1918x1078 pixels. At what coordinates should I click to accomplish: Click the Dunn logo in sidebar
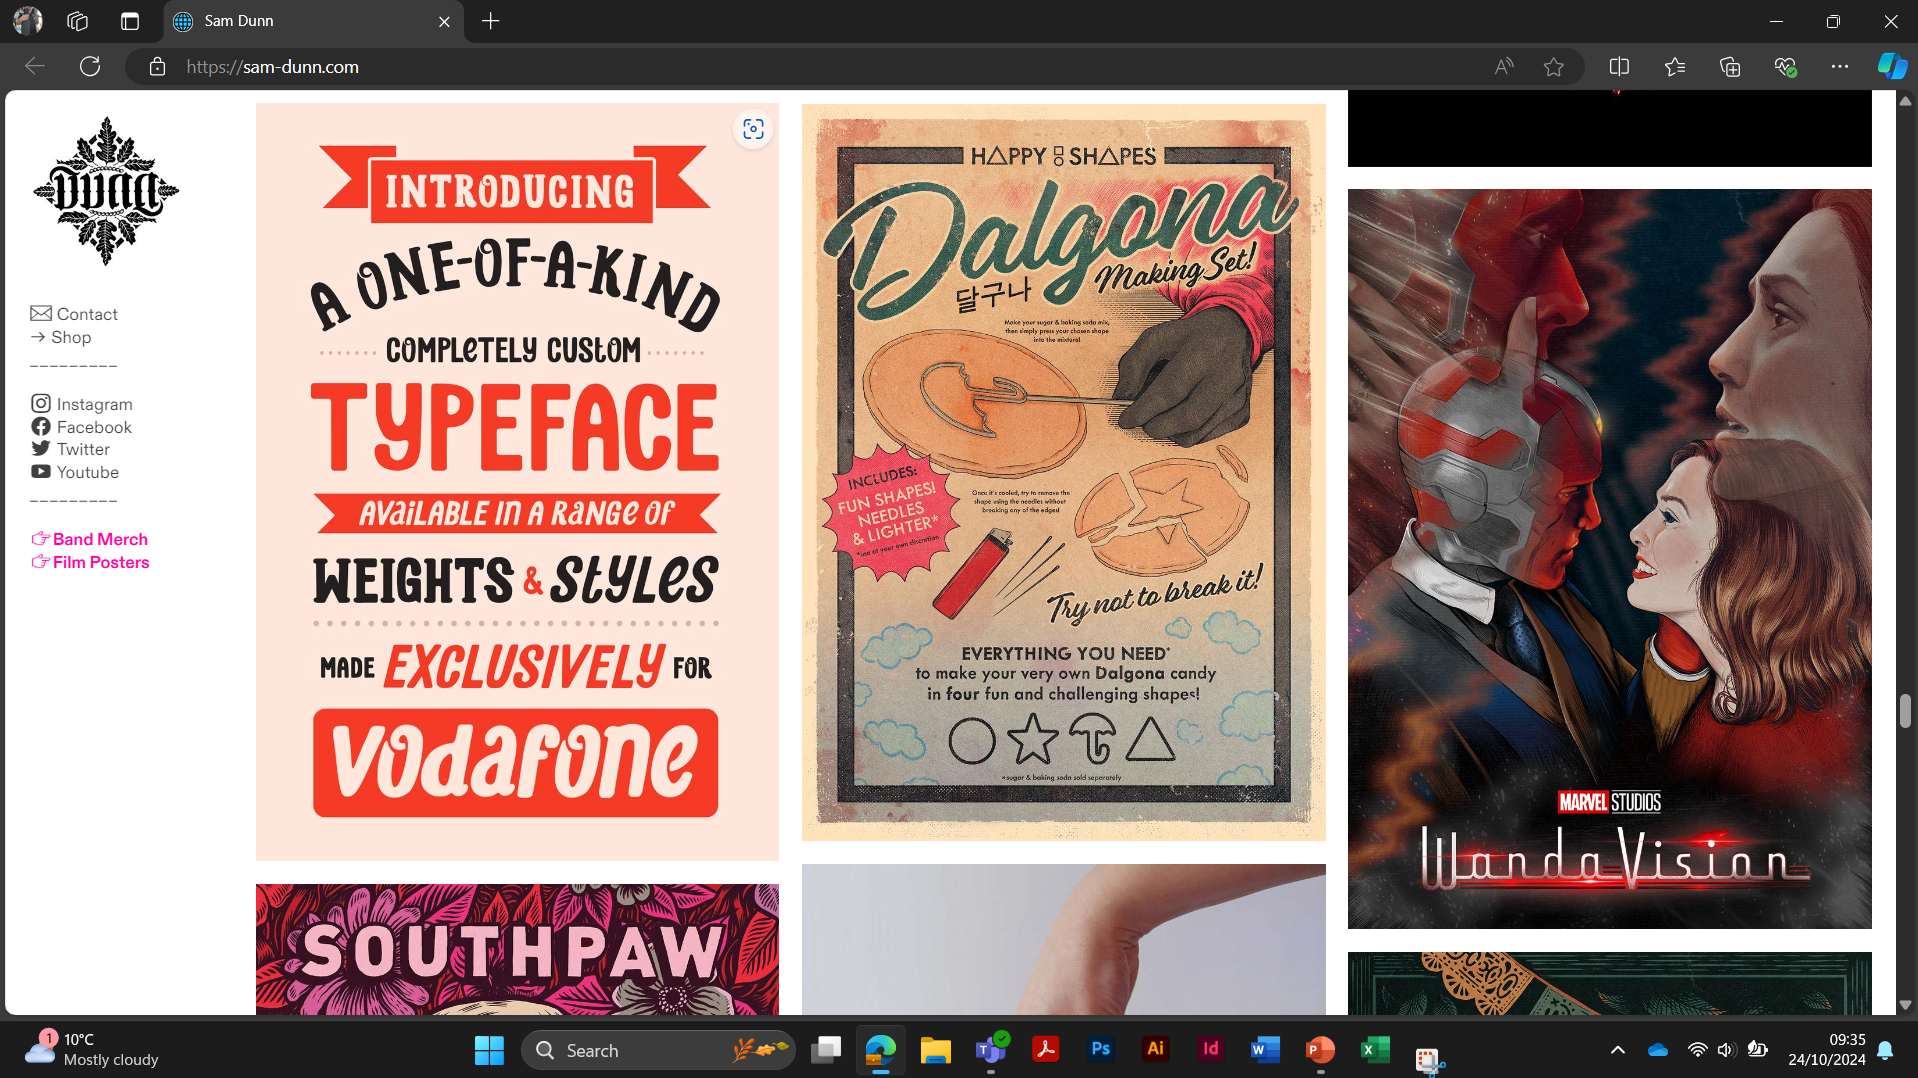pyautogui.click(x=106, y=191)
